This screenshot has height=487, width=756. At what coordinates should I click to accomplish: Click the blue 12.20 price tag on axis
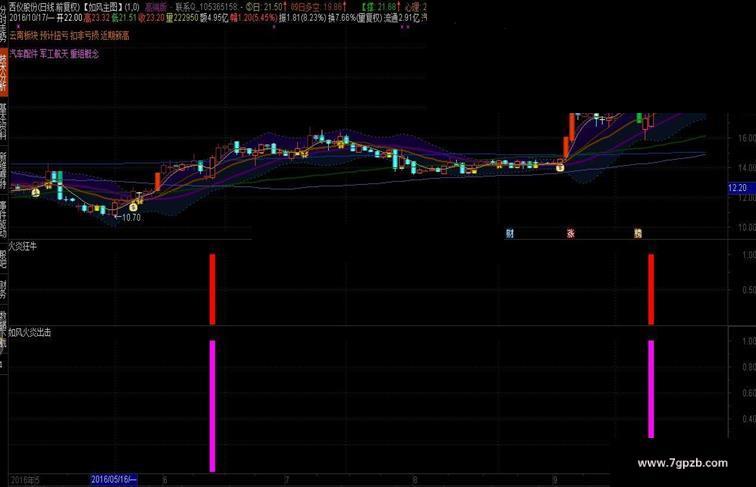pyautogui.click(x=741, y=188)
